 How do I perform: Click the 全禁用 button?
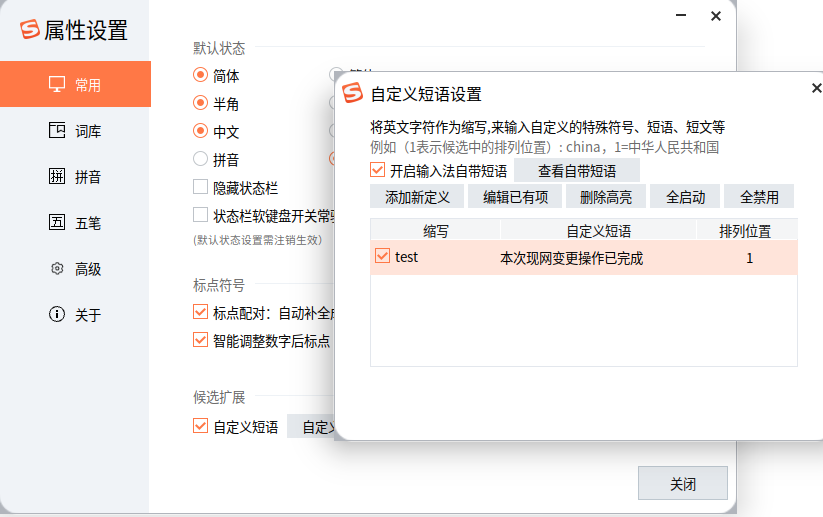tap(759, 197)
